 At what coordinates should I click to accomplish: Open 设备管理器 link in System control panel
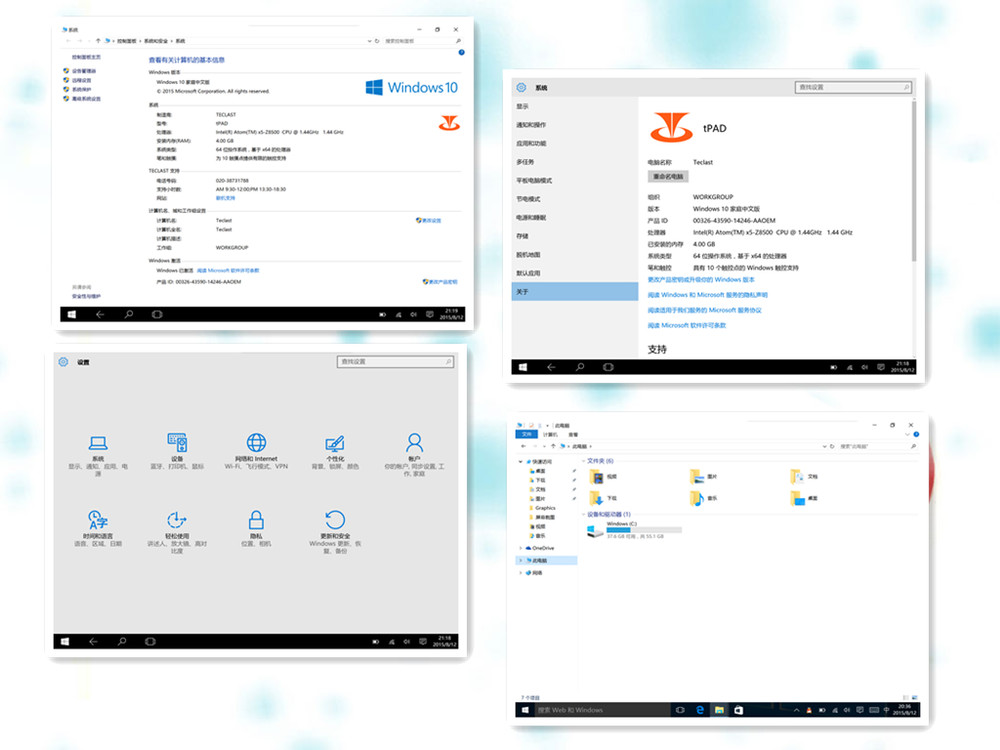pos(84,71)
